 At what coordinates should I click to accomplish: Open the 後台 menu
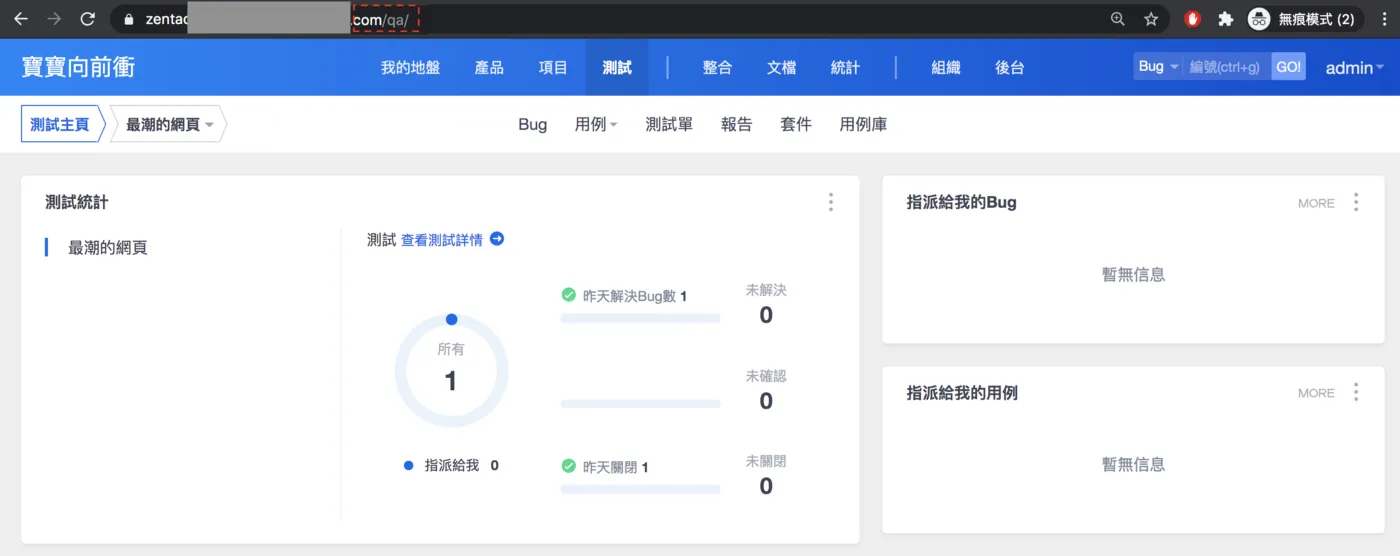pyautogui.click(x=1010, y=68)
